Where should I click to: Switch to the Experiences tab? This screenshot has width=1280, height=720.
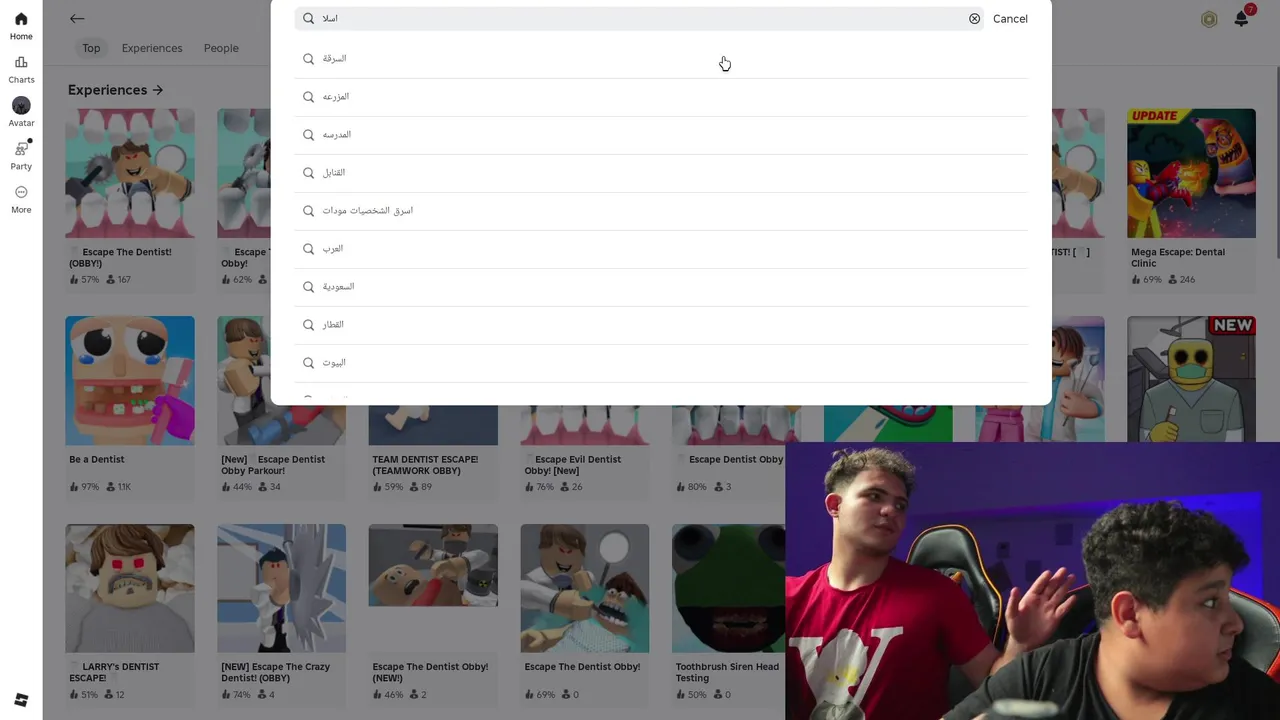pos(152,48)
